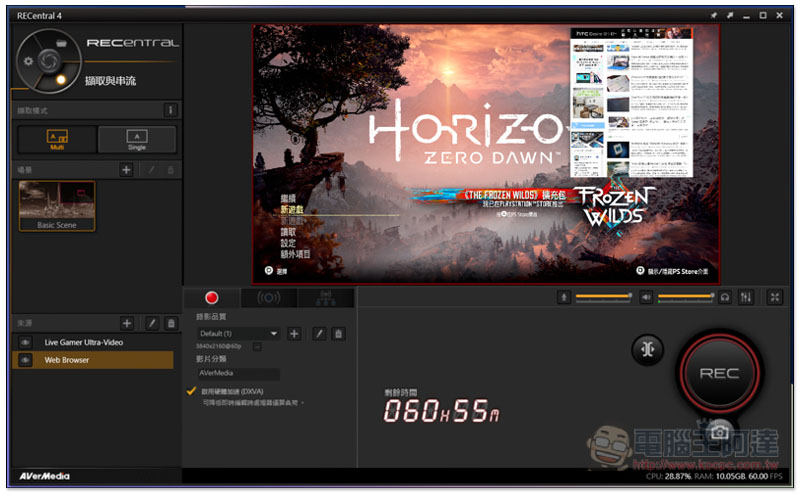Switch to Multi capture mode
800x494 pixels.
click(x=57, y=139)
